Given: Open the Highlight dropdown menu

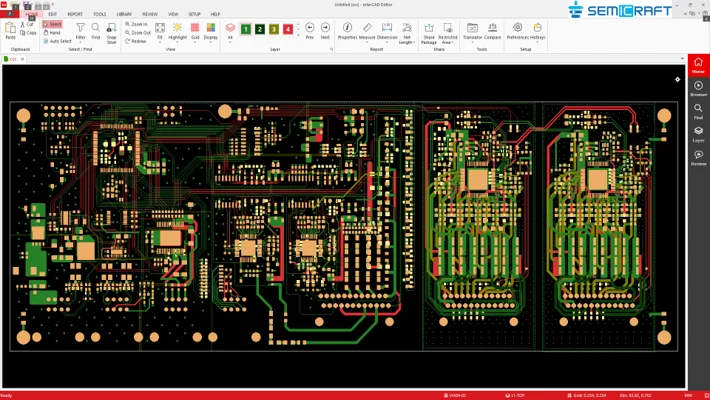Looking at the screenshot, I should tap(177, 42).
